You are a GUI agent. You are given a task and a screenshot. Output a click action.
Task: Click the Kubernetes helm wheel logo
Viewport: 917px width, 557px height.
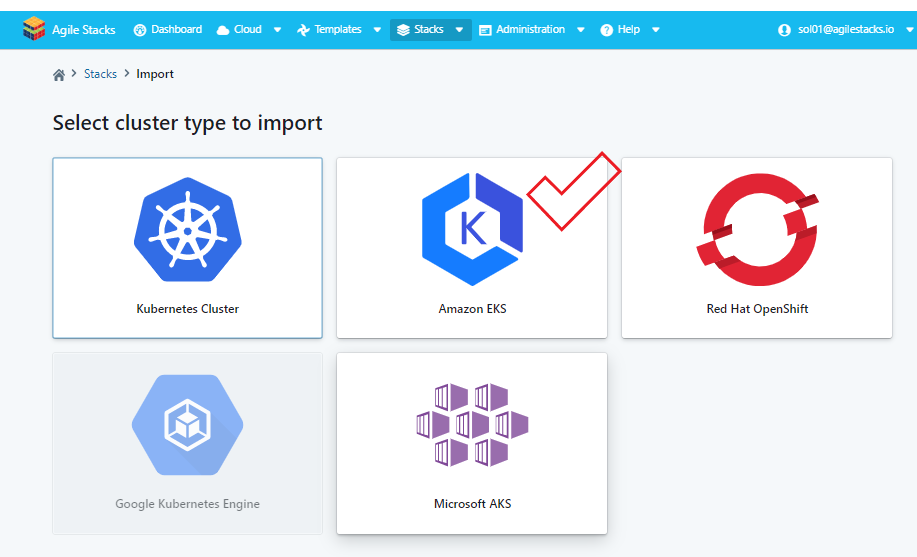coord(188,229)
